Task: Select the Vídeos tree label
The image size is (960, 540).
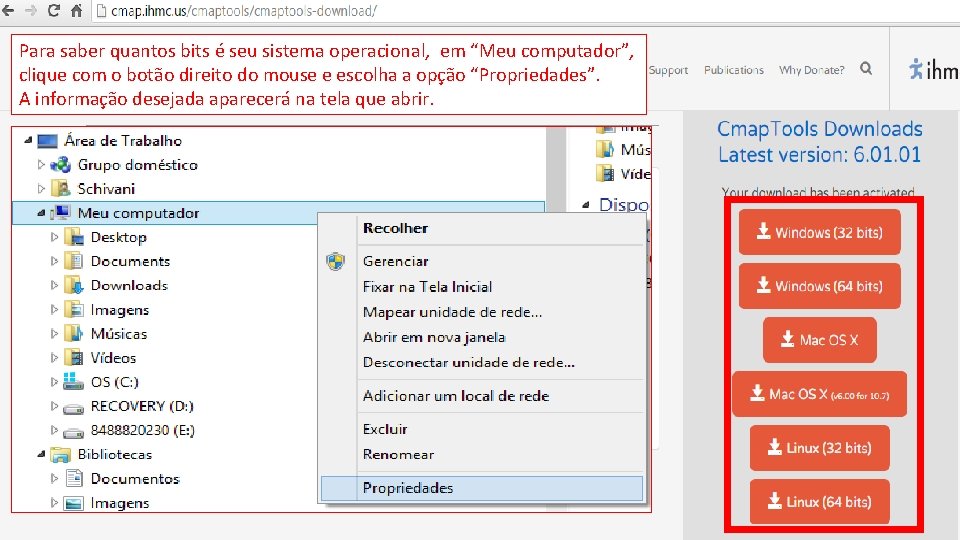Action: coord(113,358)
